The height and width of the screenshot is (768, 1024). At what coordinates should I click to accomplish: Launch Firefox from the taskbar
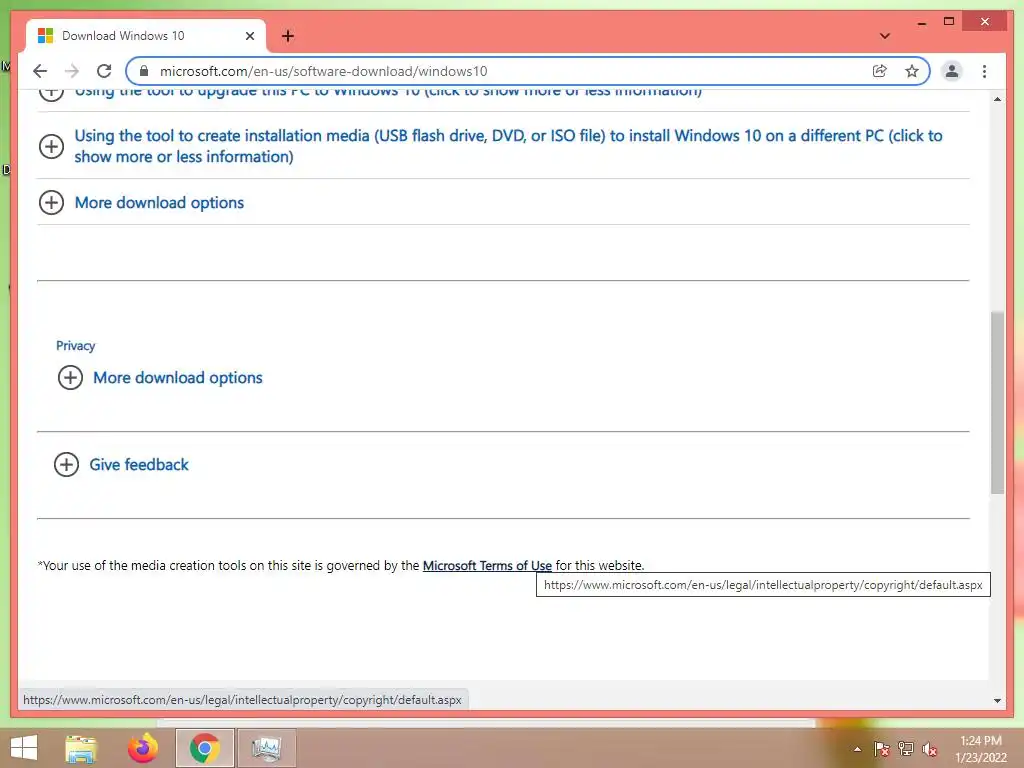click(143, 748)
